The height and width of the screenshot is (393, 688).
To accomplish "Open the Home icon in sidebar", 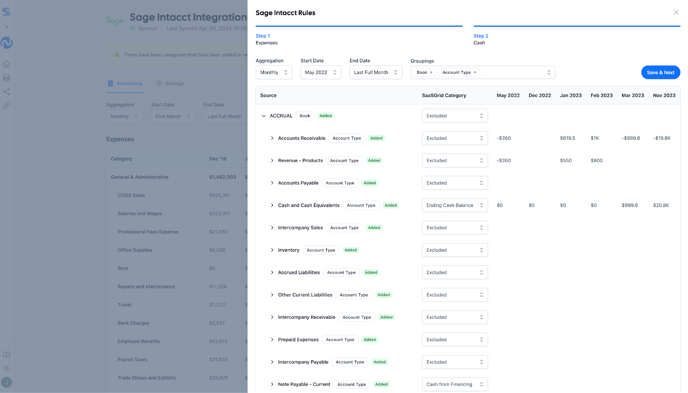I will 7,64.
